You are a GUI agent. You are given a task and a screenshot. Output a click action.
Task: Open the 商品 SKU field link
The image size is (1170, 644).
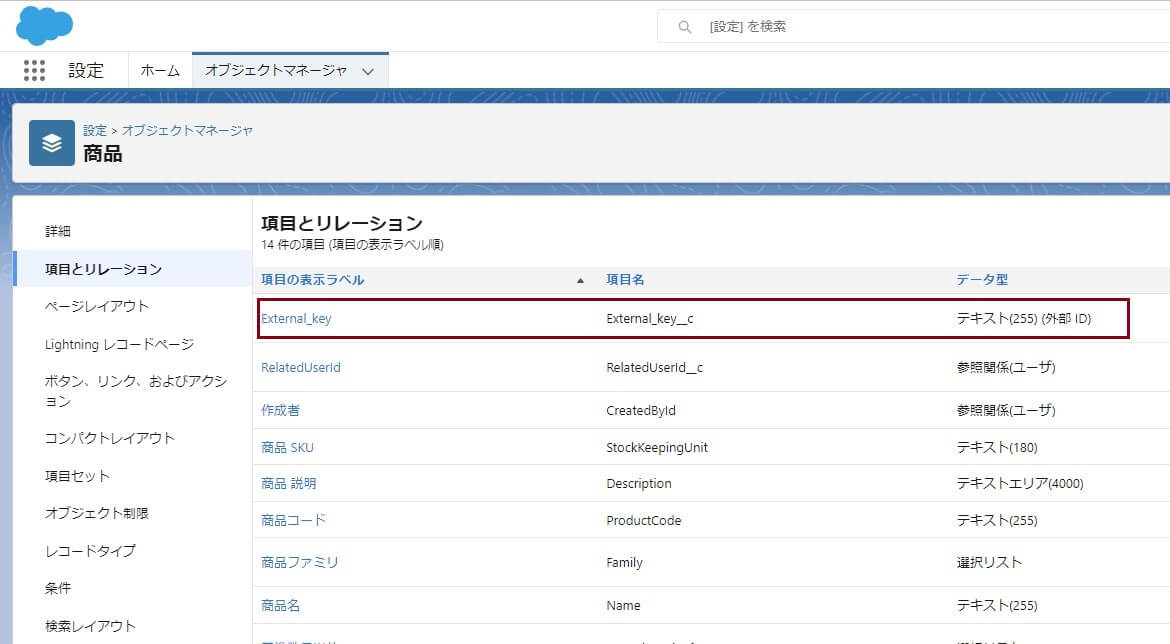click(x=287, y=446)
